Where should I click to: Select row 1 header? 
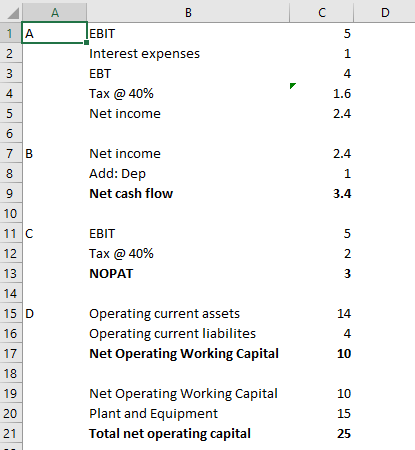pyautogui.click(x=11, y=33)
